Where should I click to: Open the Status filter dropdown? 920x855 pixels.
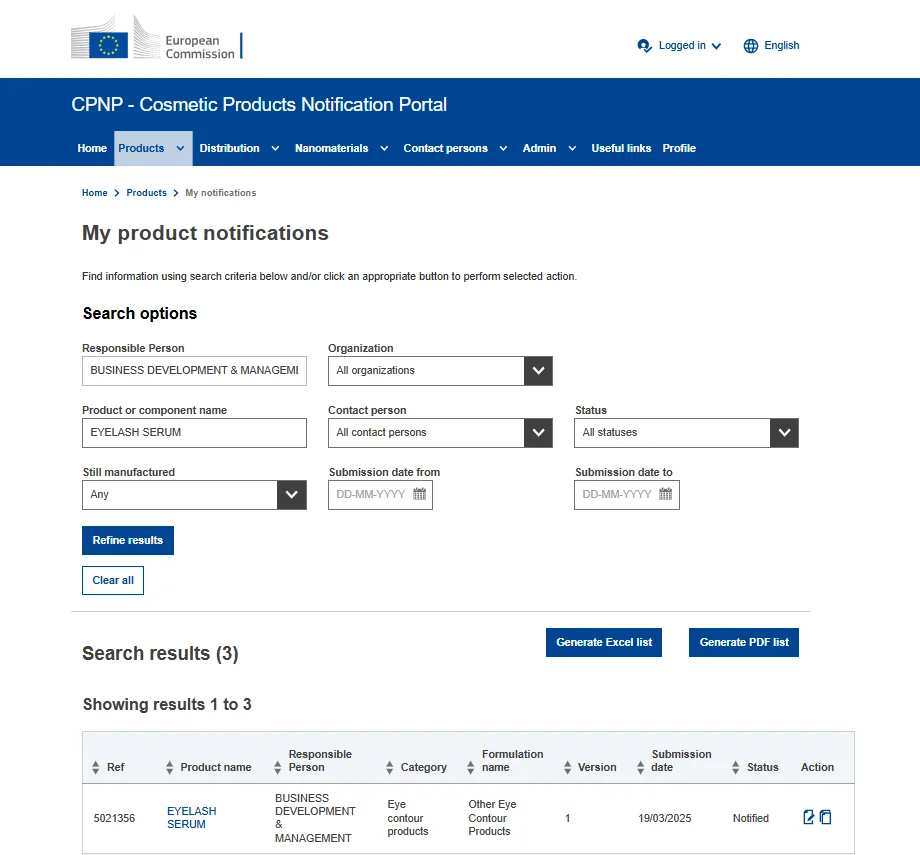(784, 433)
